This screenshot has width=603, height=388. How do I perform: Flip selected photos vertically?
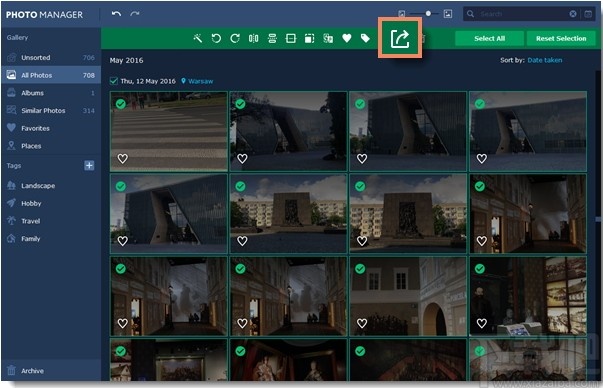(272, 38)
